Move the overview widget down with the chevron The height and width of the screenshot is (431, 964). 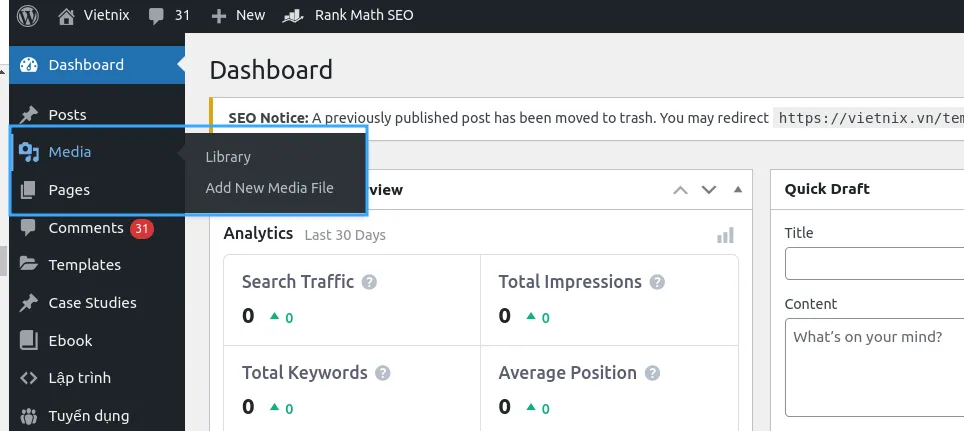pos(709,190)
